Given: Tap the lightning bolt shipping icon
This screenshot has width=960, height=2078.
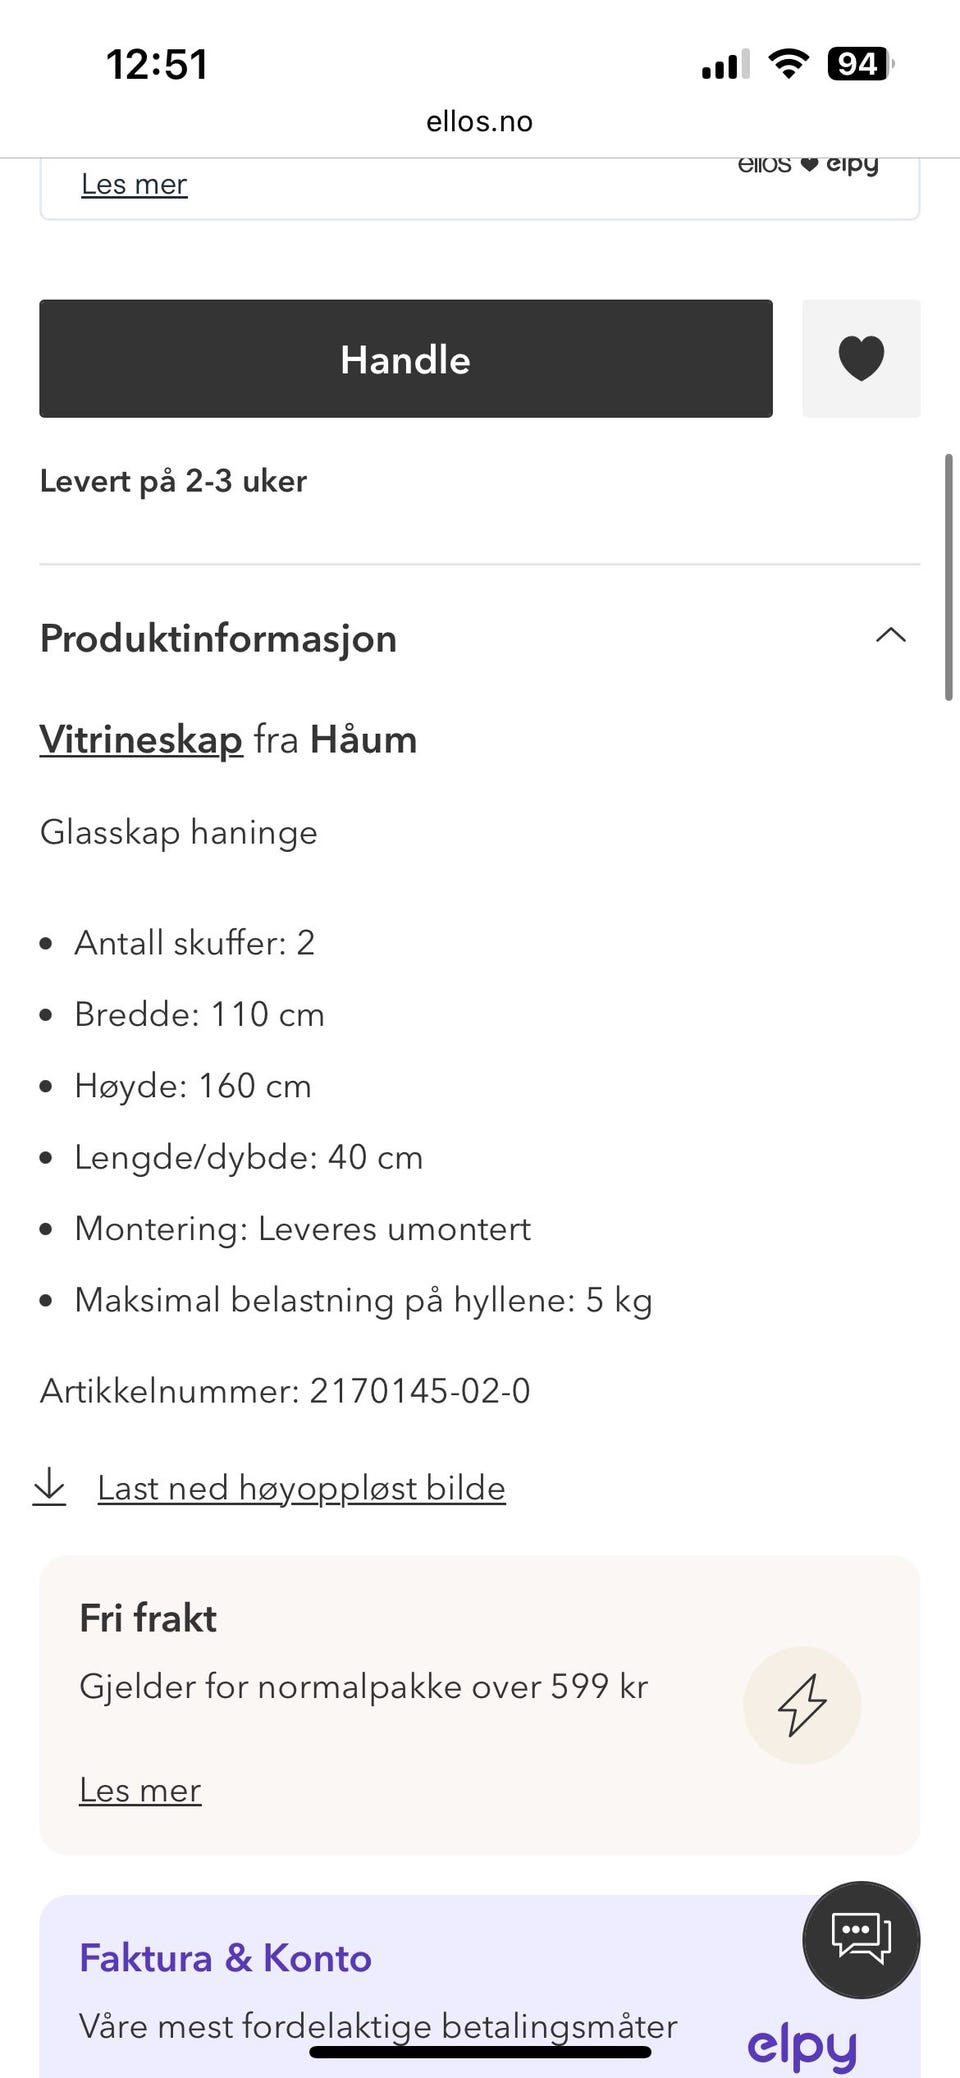Looking at the screenshot, I should click(x=801, y=1704).
